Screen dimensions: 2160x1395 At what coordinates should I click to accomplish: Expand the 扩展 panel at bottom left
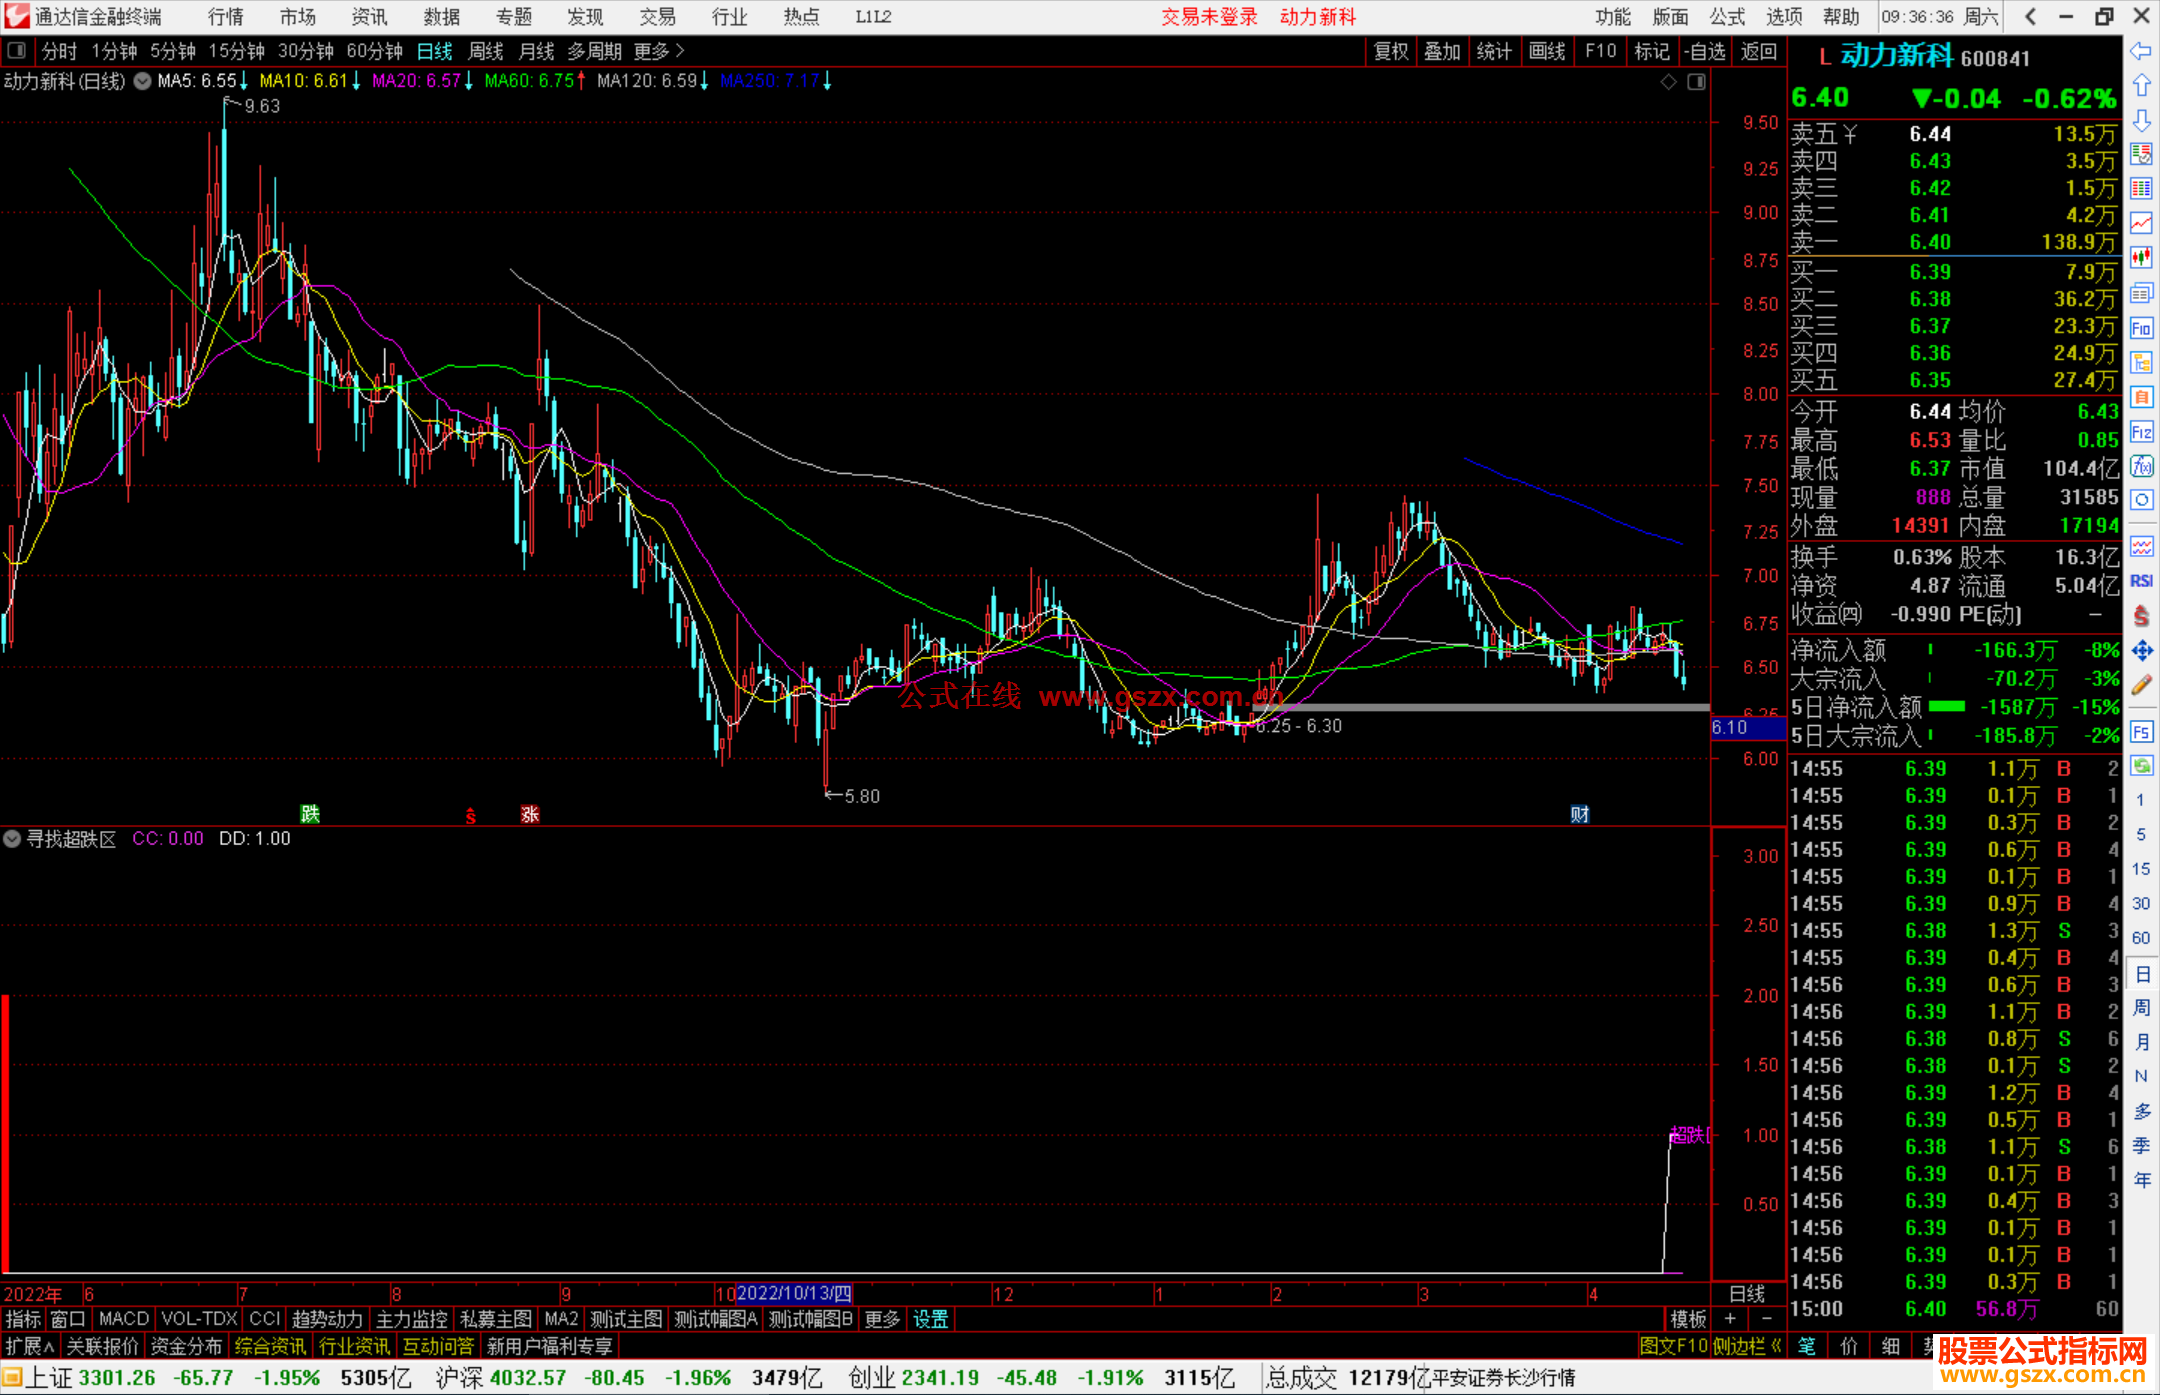click(29, 1346)
